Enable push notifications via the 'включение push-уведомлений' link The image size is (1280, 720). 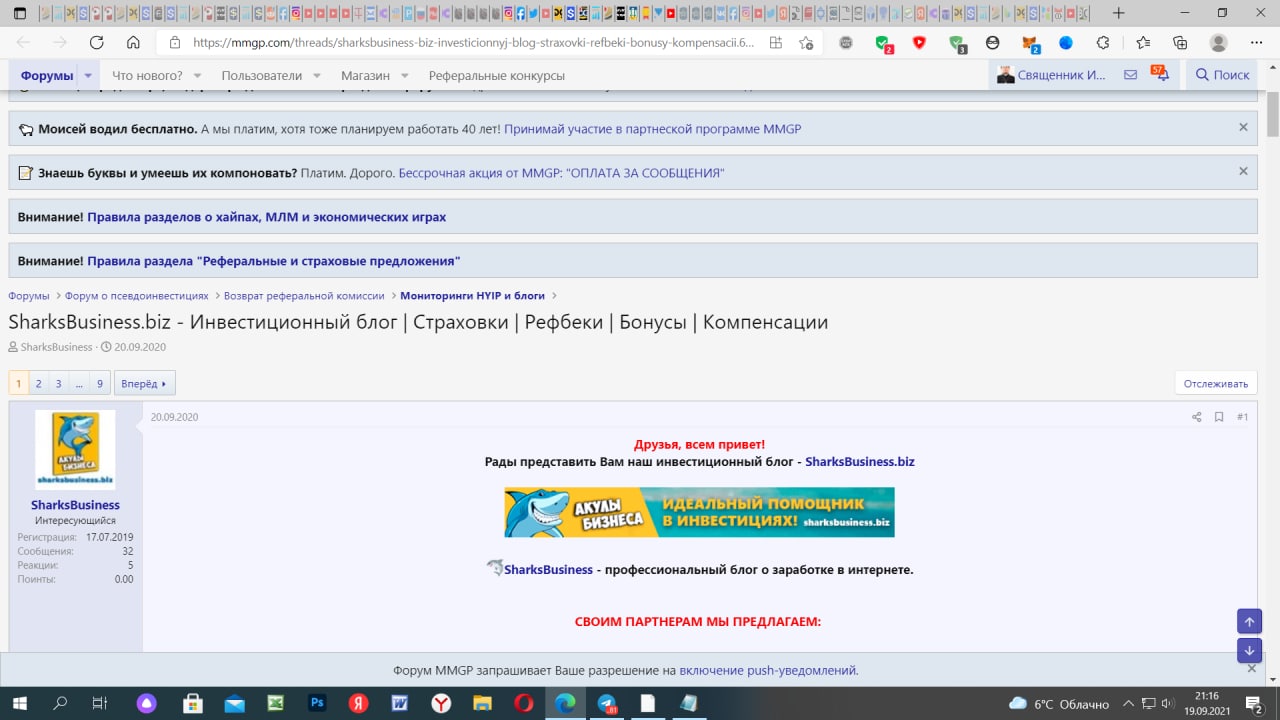click(x=767, y=670)
